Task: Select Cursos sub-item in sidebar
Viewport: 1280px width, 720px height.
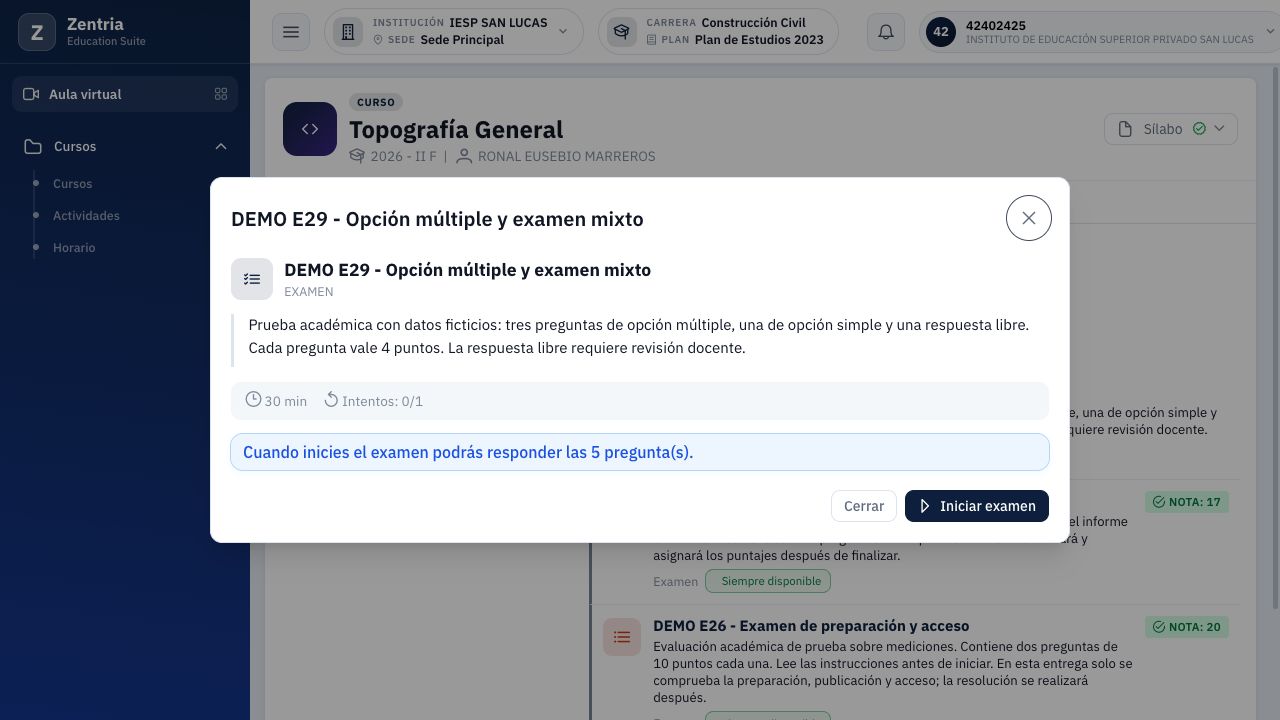Action: (x=72, y=184)
